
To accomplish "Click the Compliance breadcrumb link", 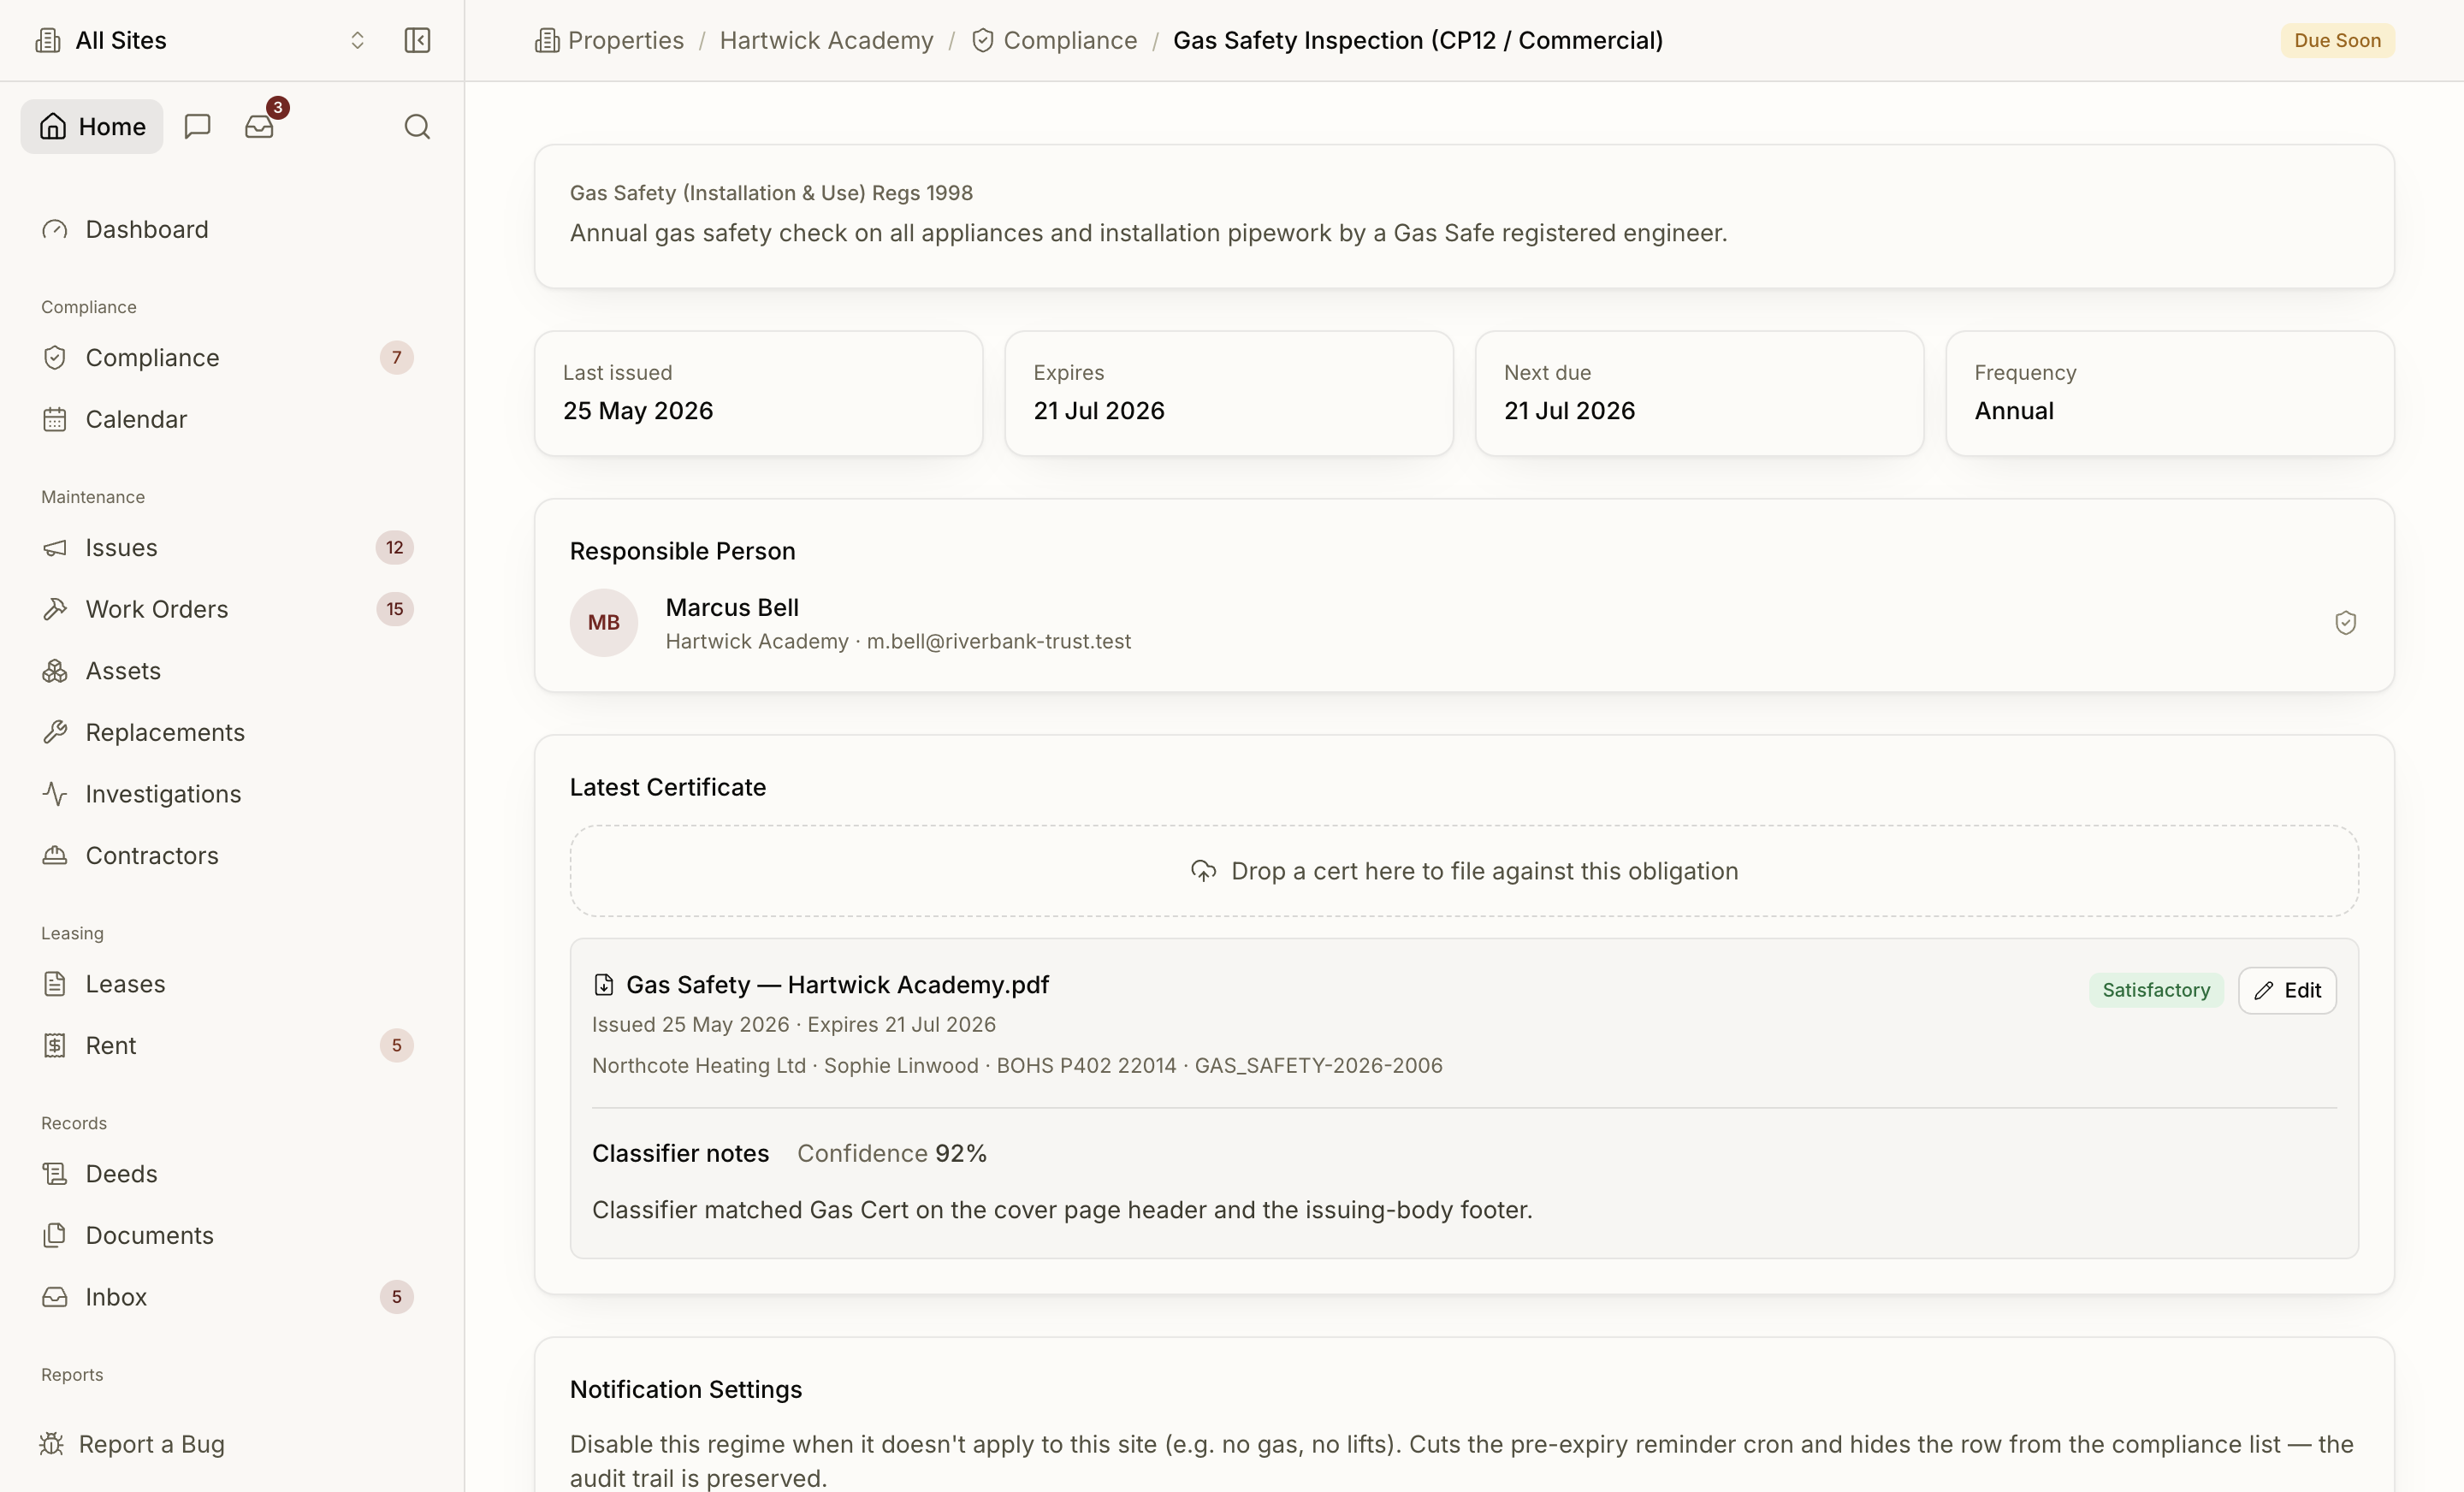I will click(1054, 40).
